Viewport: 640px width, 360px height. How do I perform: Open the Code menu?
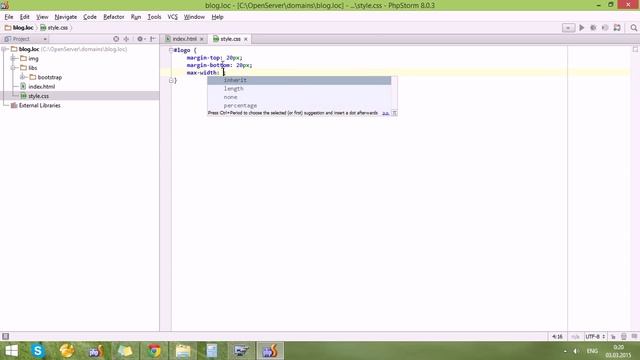[90, 17]
